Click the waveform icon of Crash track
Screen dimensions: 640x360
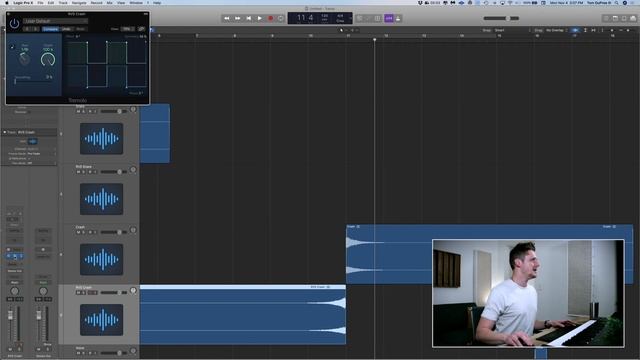click(101, 259)
